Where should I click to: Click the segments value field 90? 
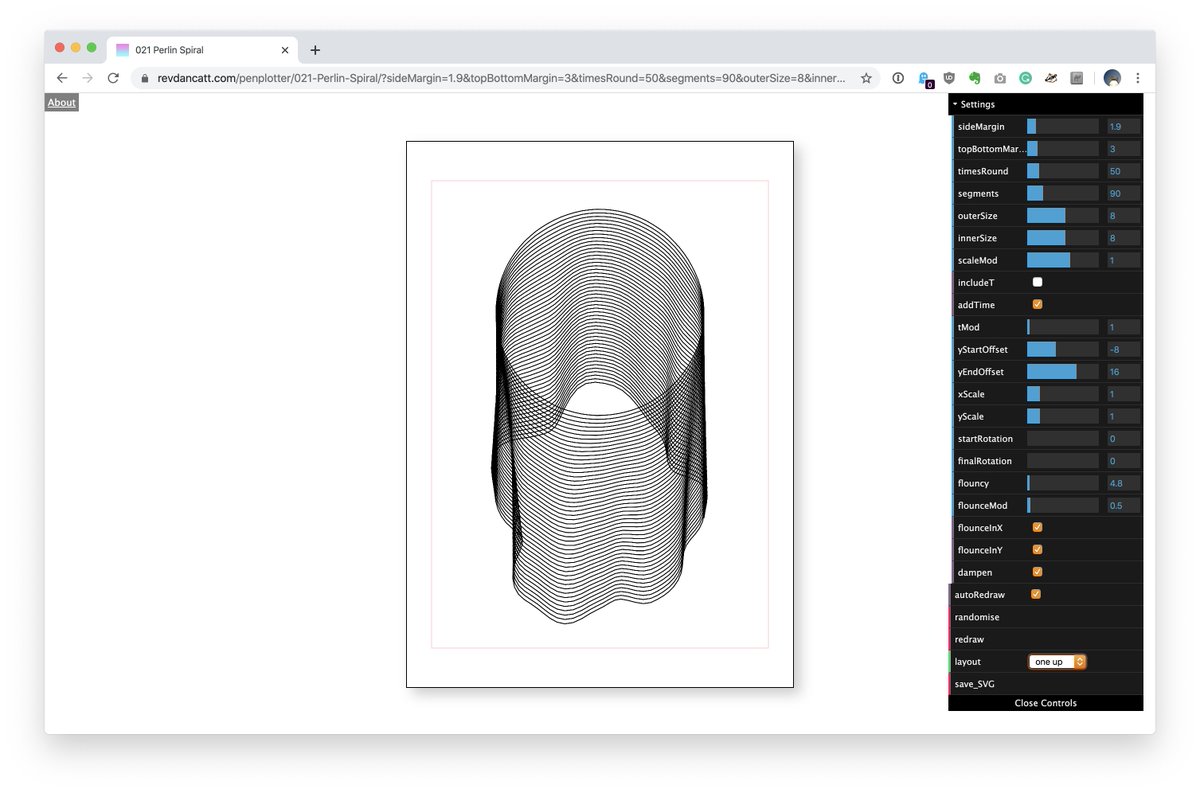(1123, 193)
